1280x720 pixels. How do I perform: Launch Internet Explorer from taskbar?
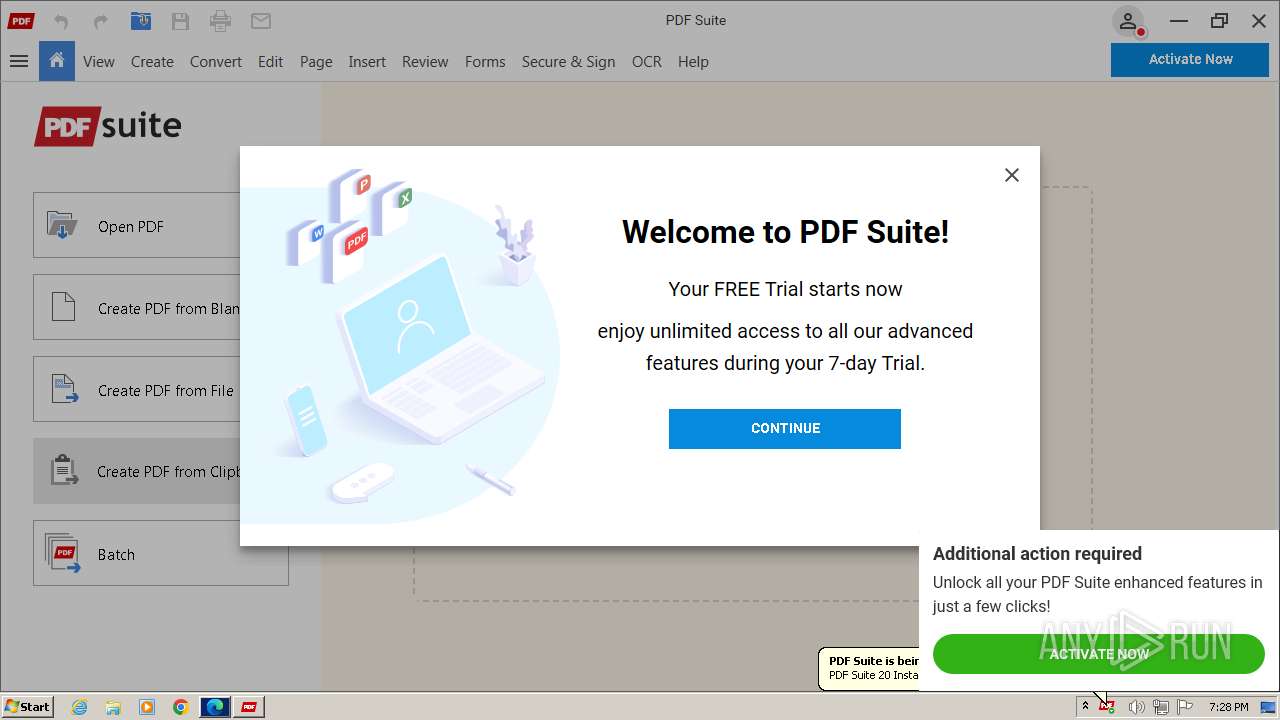(x=79, y=707)
